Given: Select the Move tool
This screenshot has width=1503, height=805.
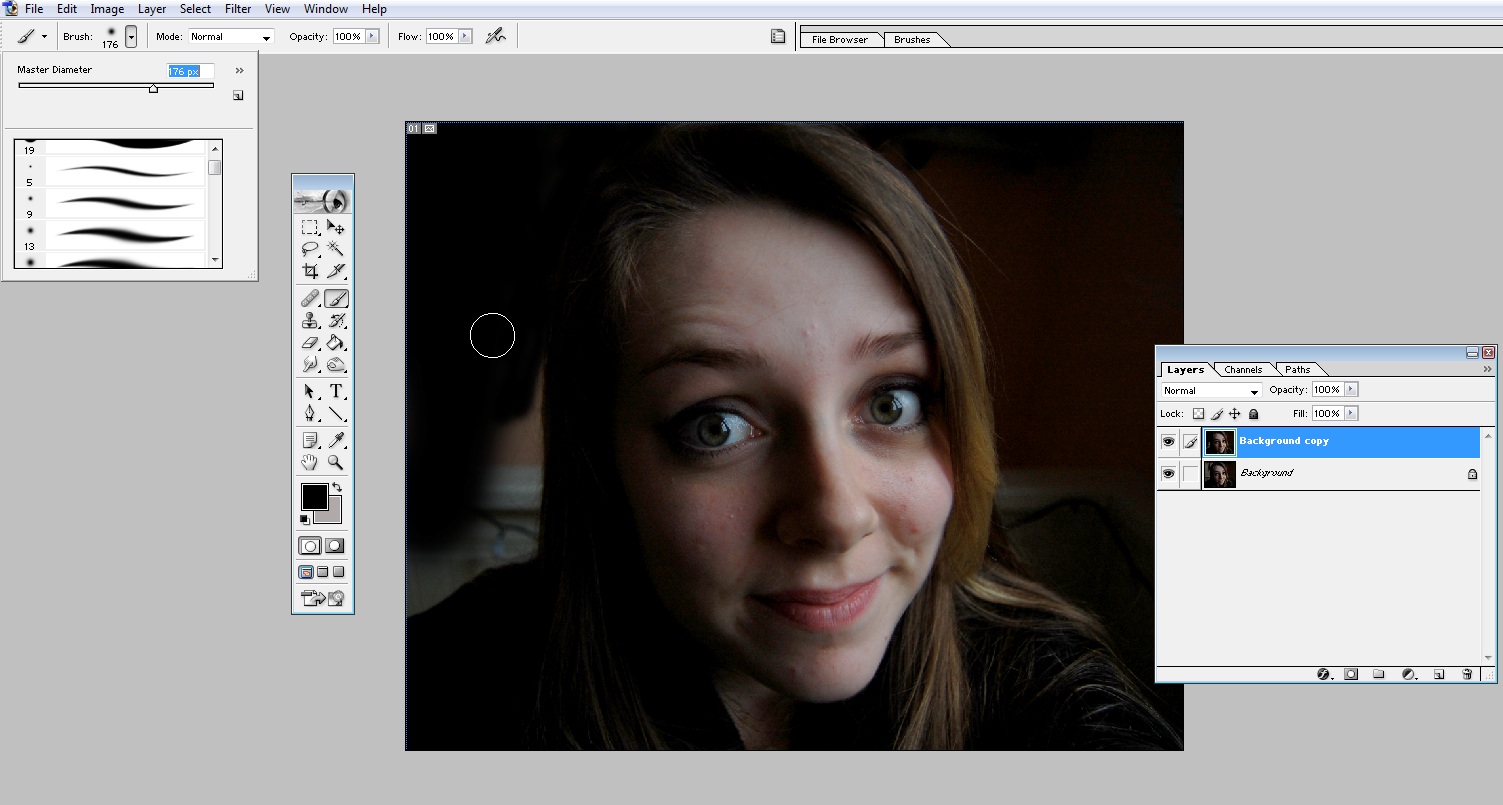Looking at the screenshot, I should tap(336, 227).
